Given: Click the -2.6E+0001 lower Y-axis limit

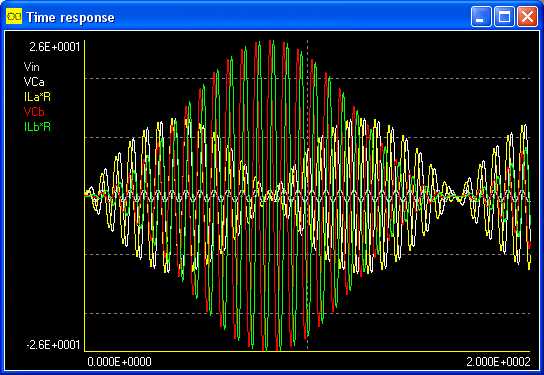Looking at the screenshot, I should coord(53,344).
